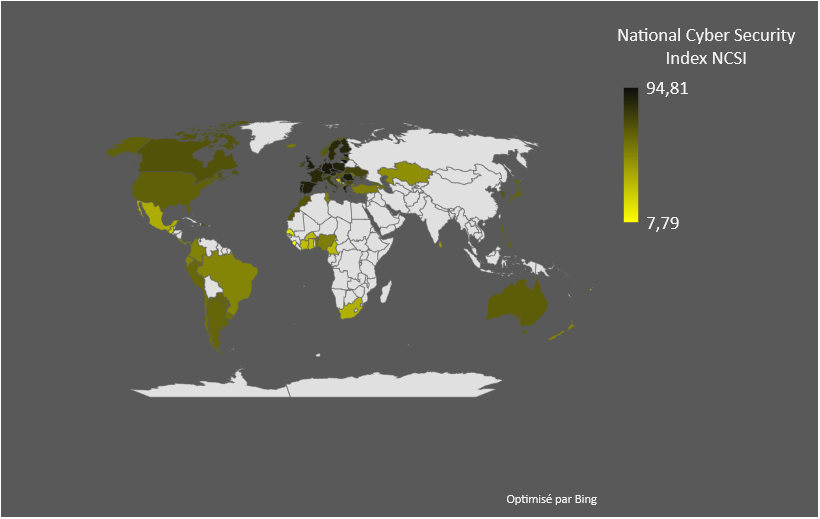Select Brazil on the map
This screenshot has height=519, width=820.
click(x=231, y=276)
